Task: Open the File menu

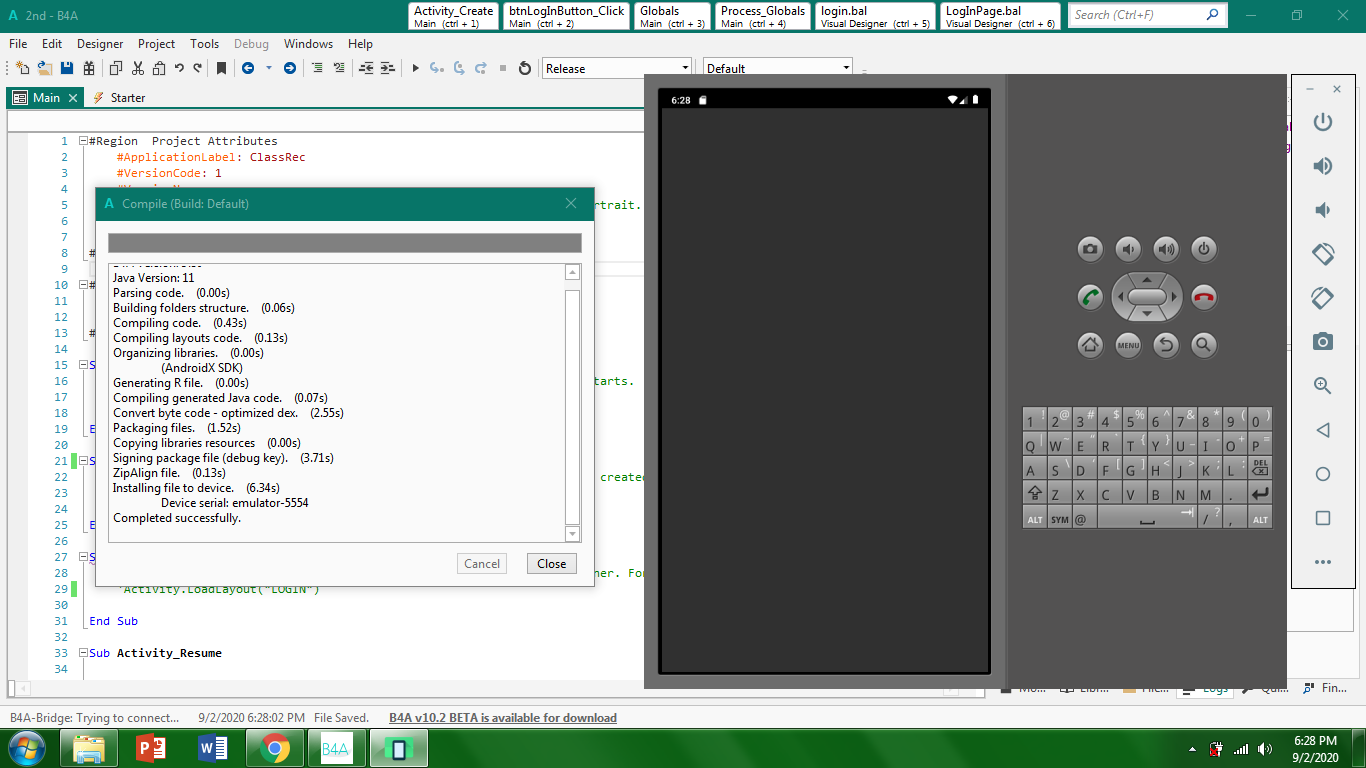Action: click(x=18, y=44)
